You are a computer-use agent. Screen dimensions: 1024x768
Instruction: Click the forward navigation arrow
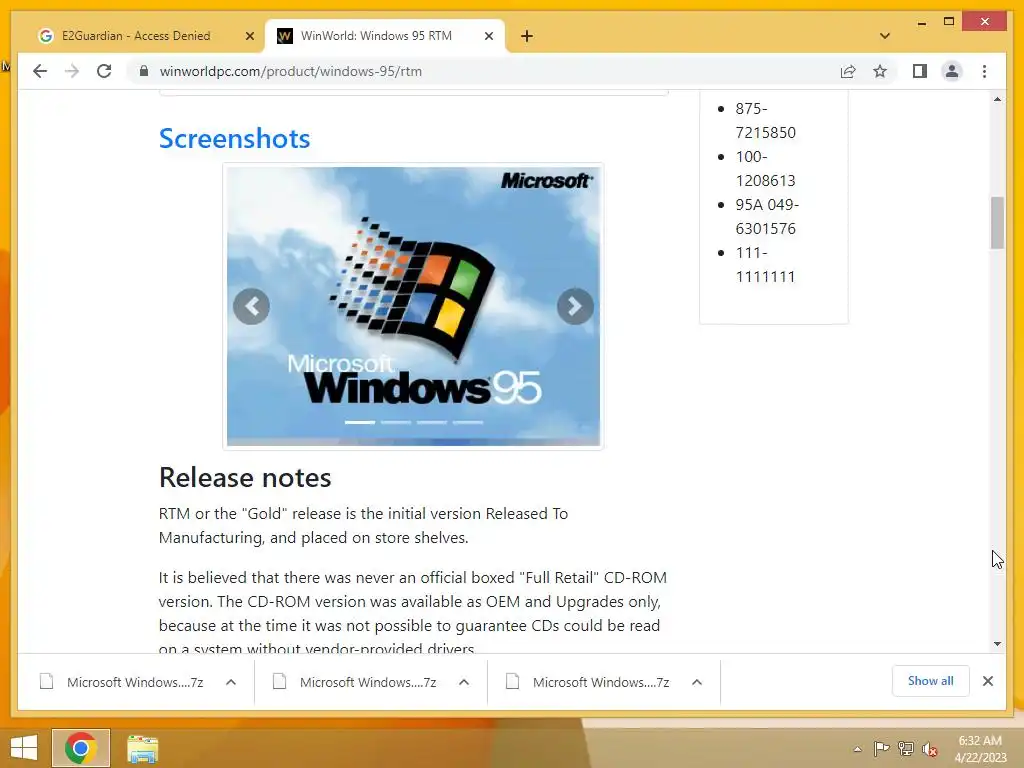72,71
